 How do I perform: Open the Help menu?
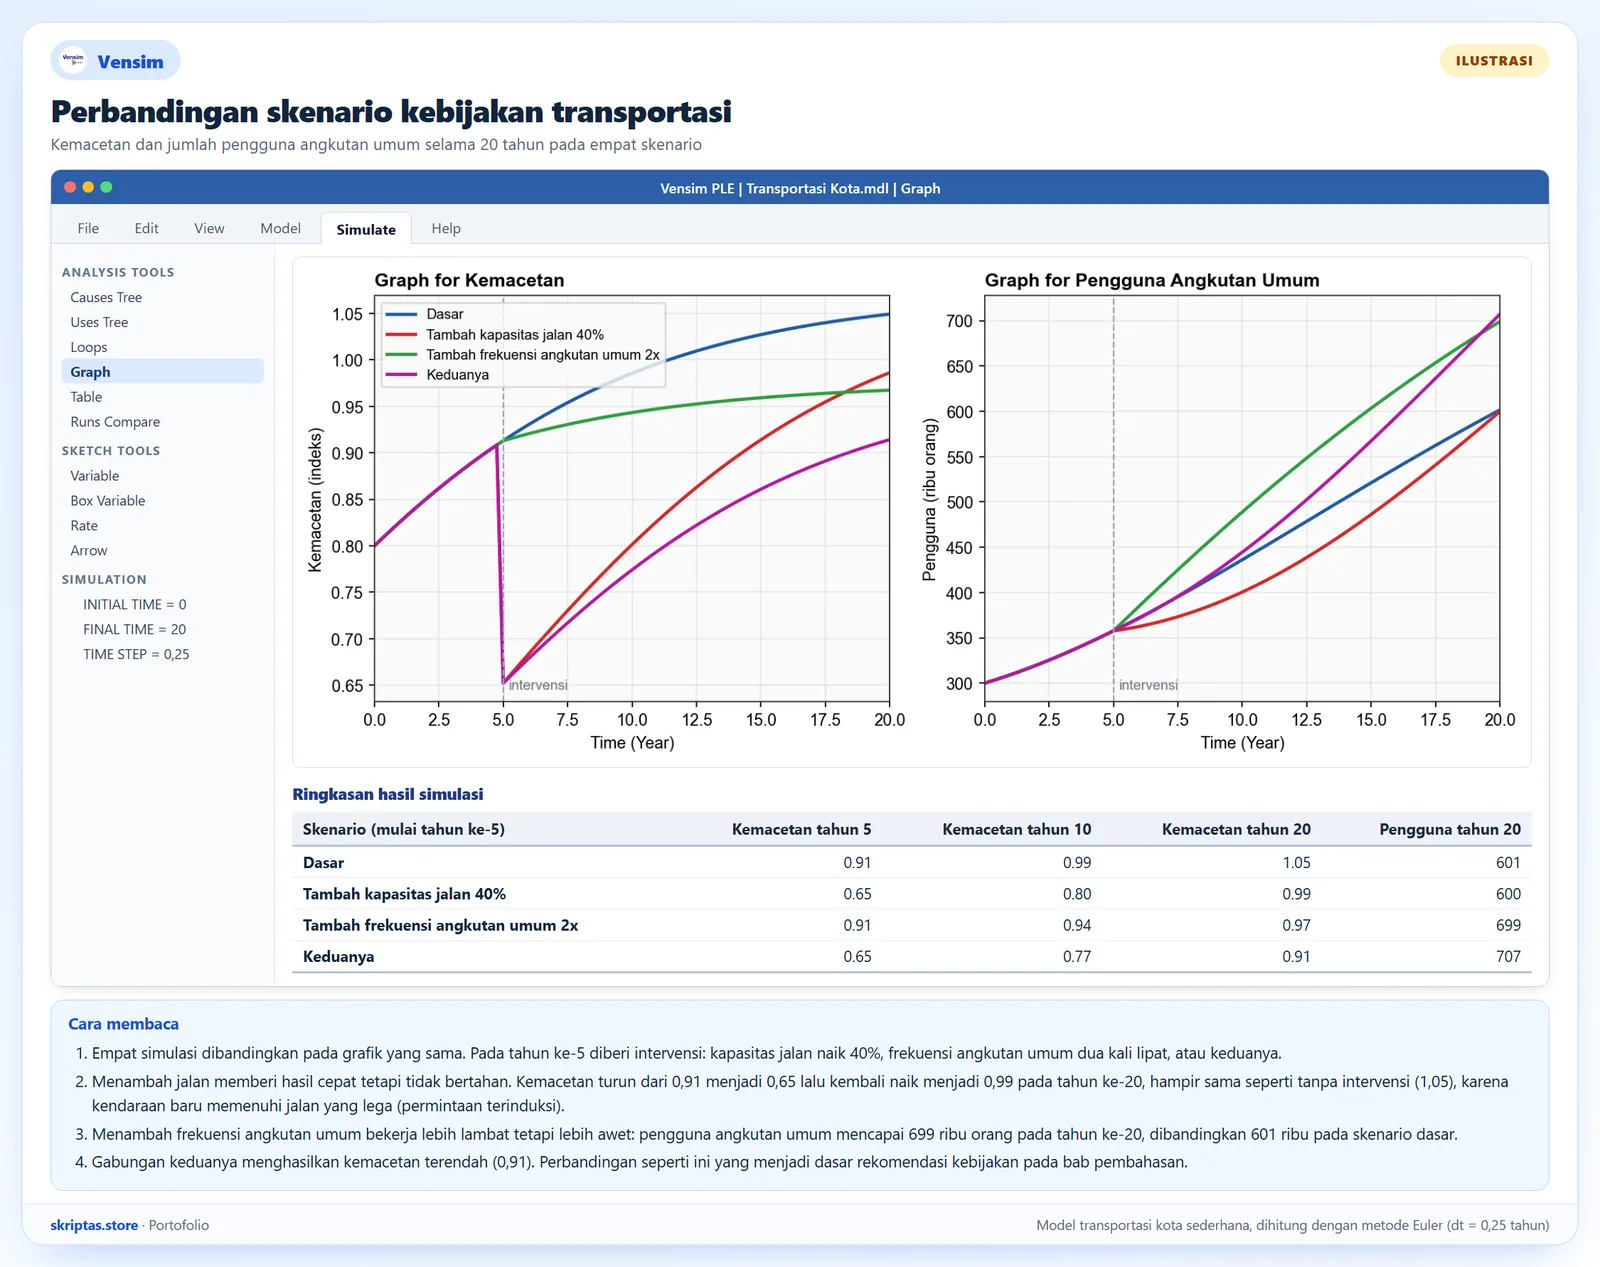446,229
